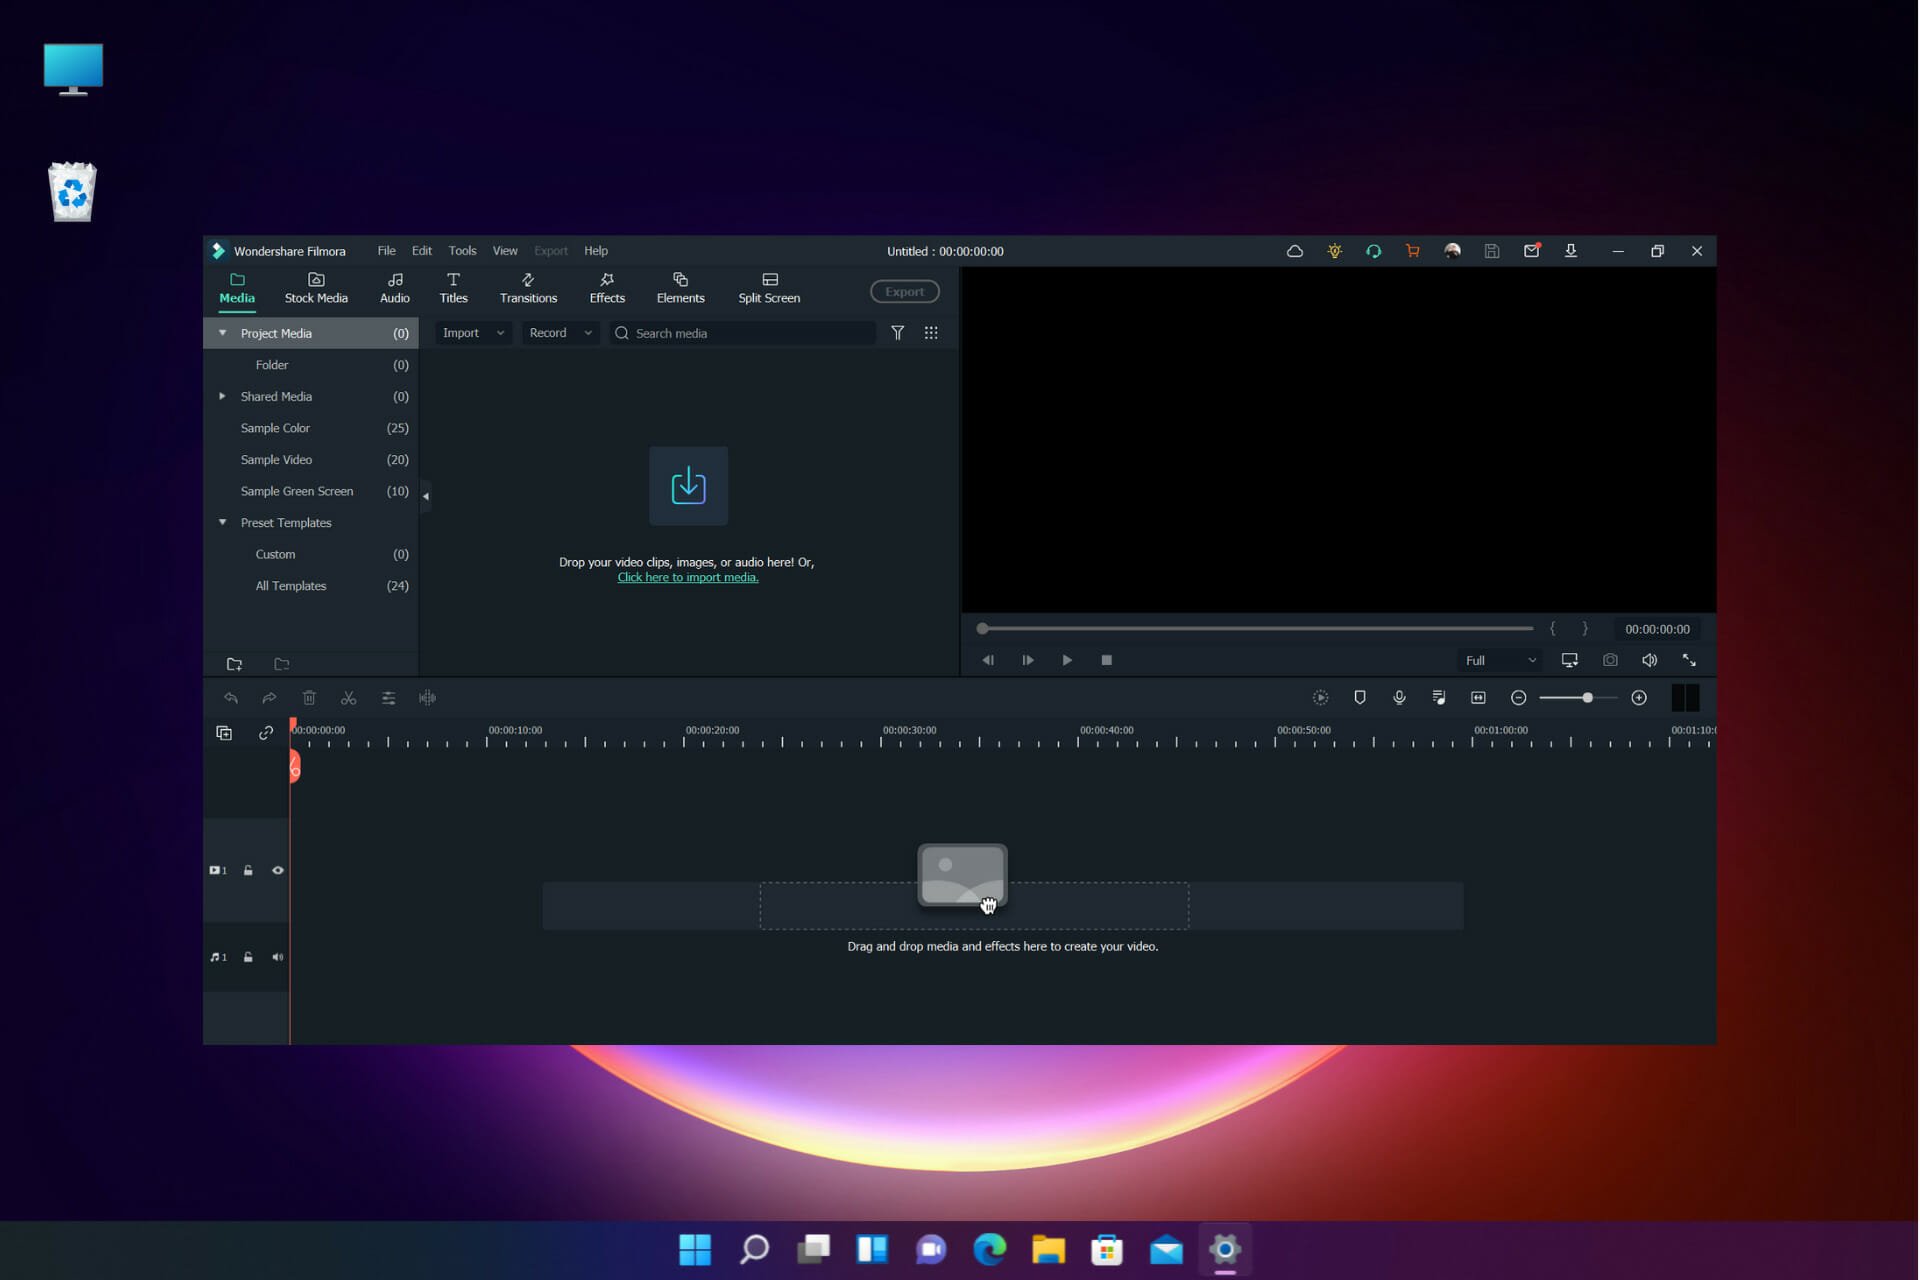Click the Export button
This screenshot has width=1920, height=1280.
coord(903,290)
